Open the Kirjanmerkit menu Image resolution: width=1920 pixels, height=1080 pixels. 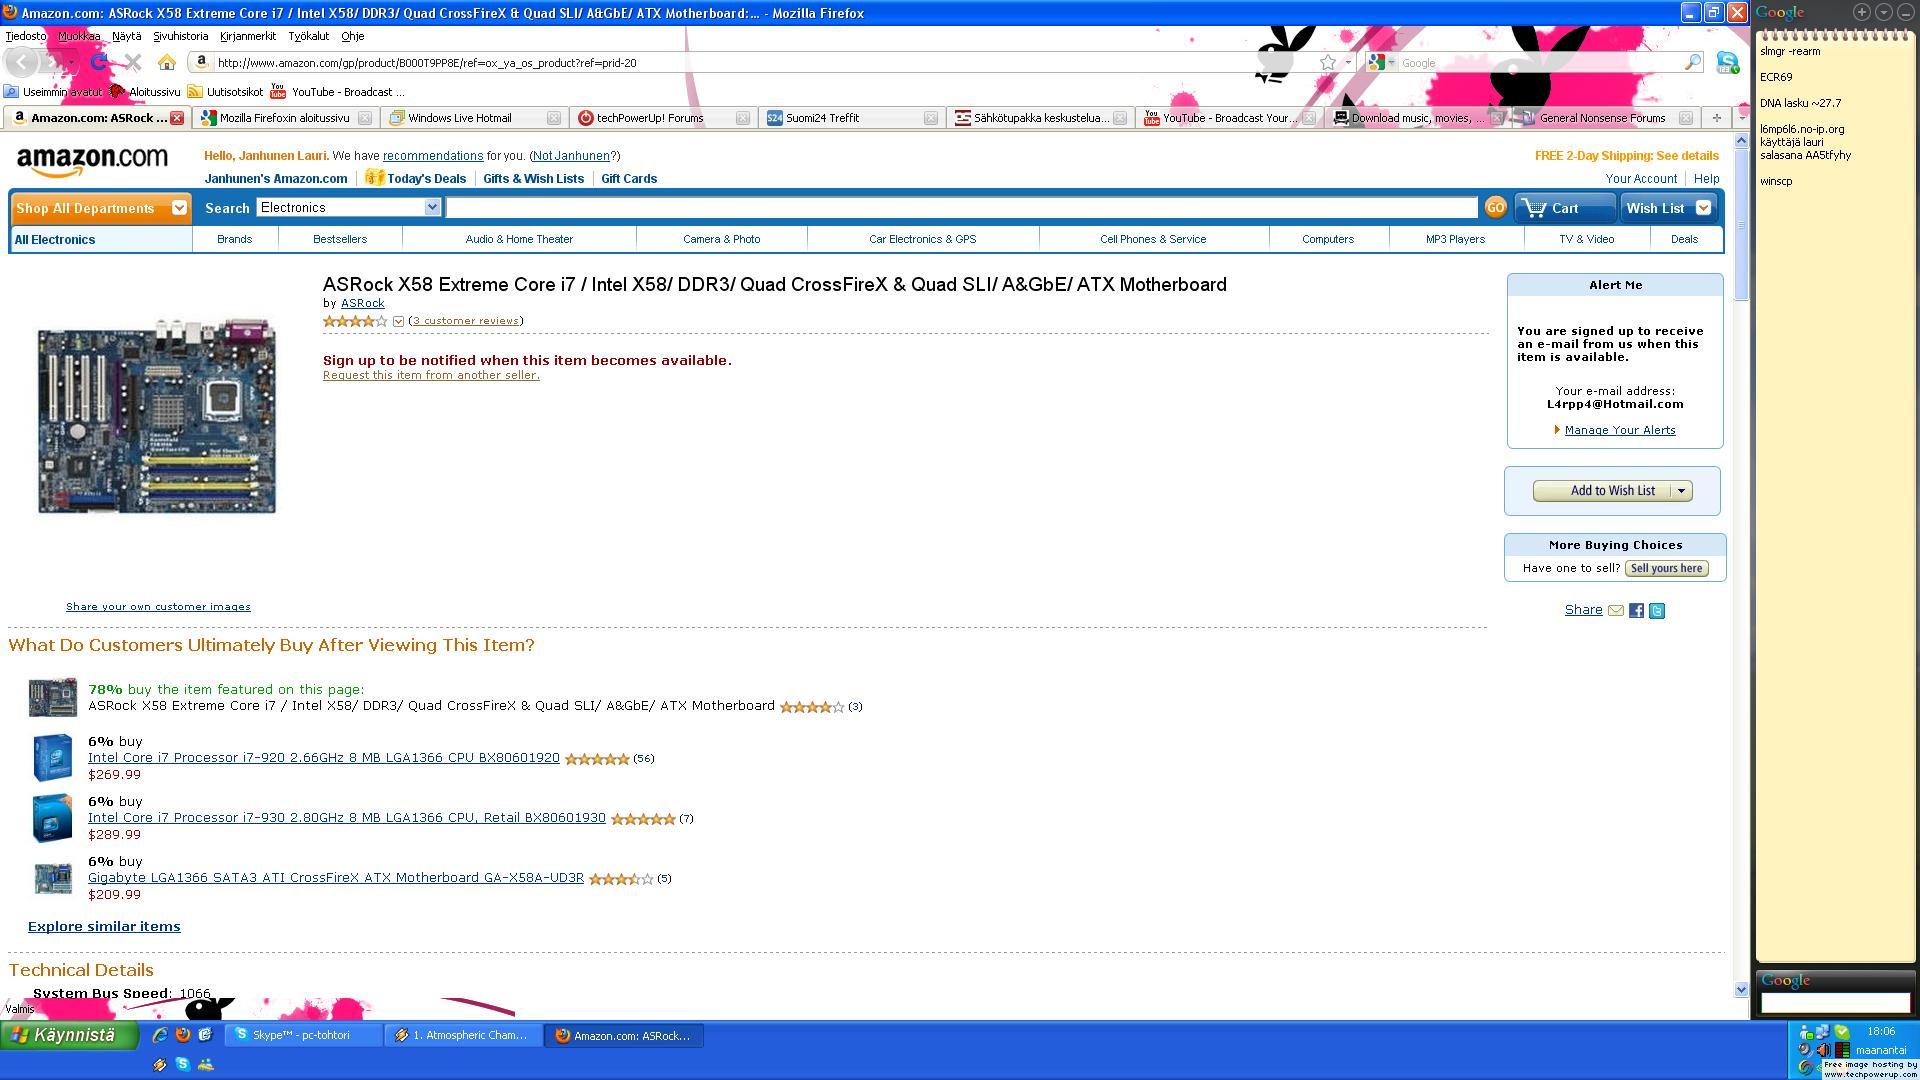point(248,36)
